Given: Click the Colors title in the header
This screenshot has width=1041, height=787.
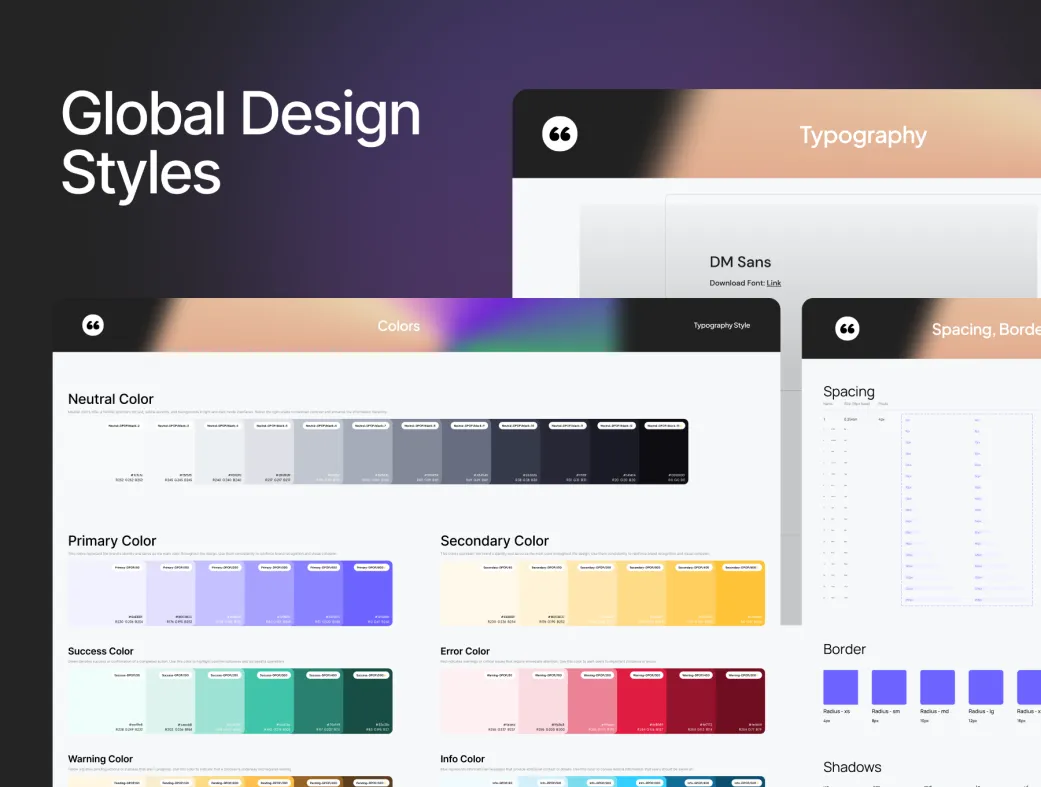Looking at the screenshot, I should 398,326.
